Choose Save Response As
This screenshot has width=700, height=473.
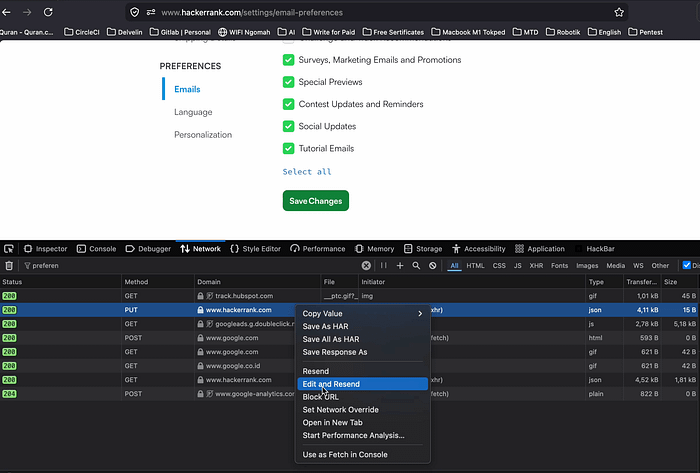(x=362, y=352)
